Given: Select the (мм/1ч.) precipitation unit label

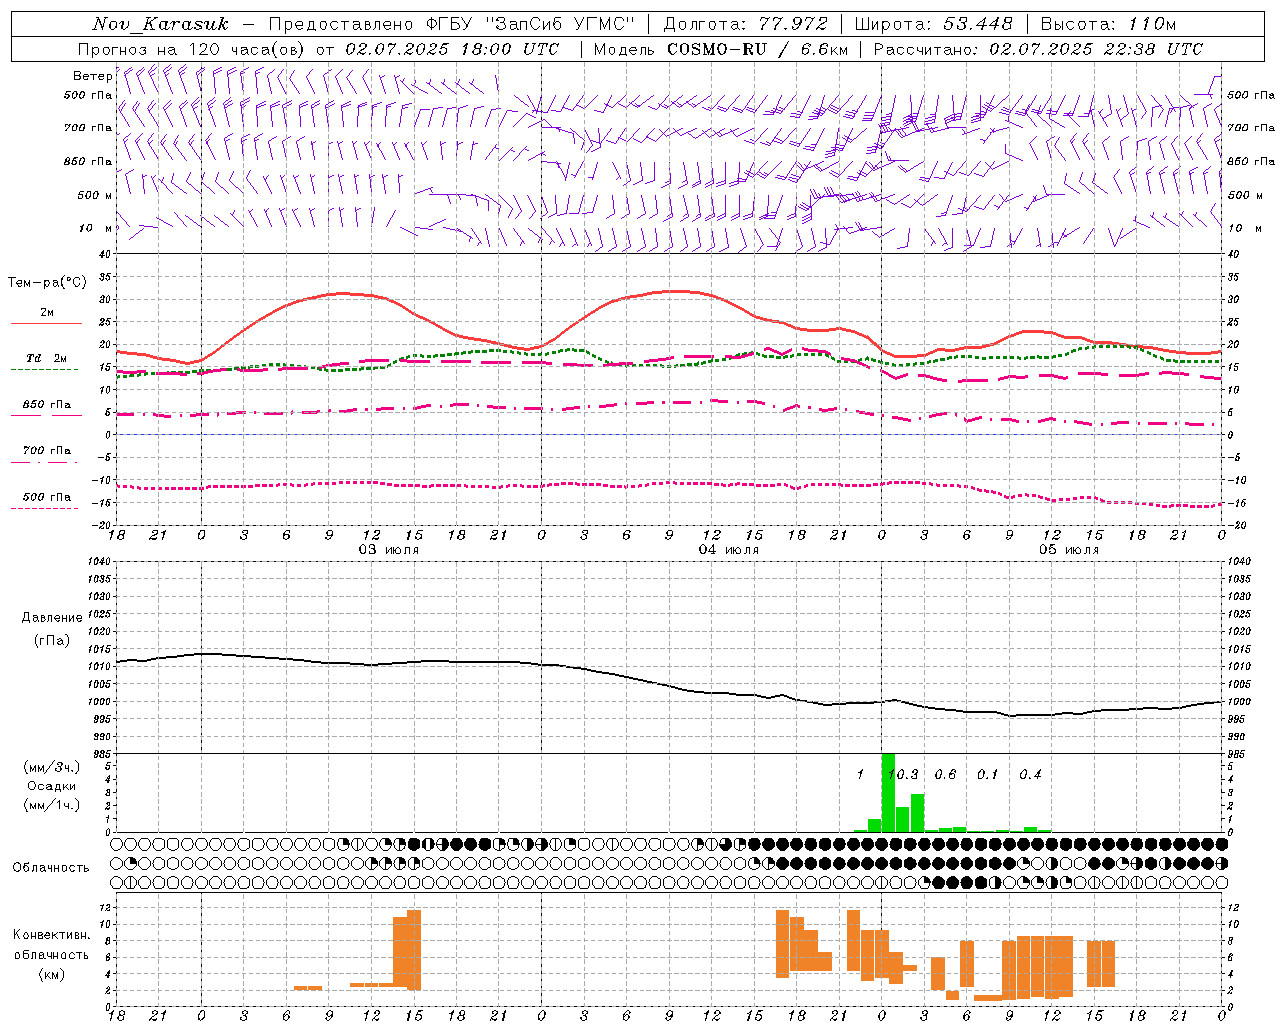Looking at the screenshot, I should coord(52,805).
